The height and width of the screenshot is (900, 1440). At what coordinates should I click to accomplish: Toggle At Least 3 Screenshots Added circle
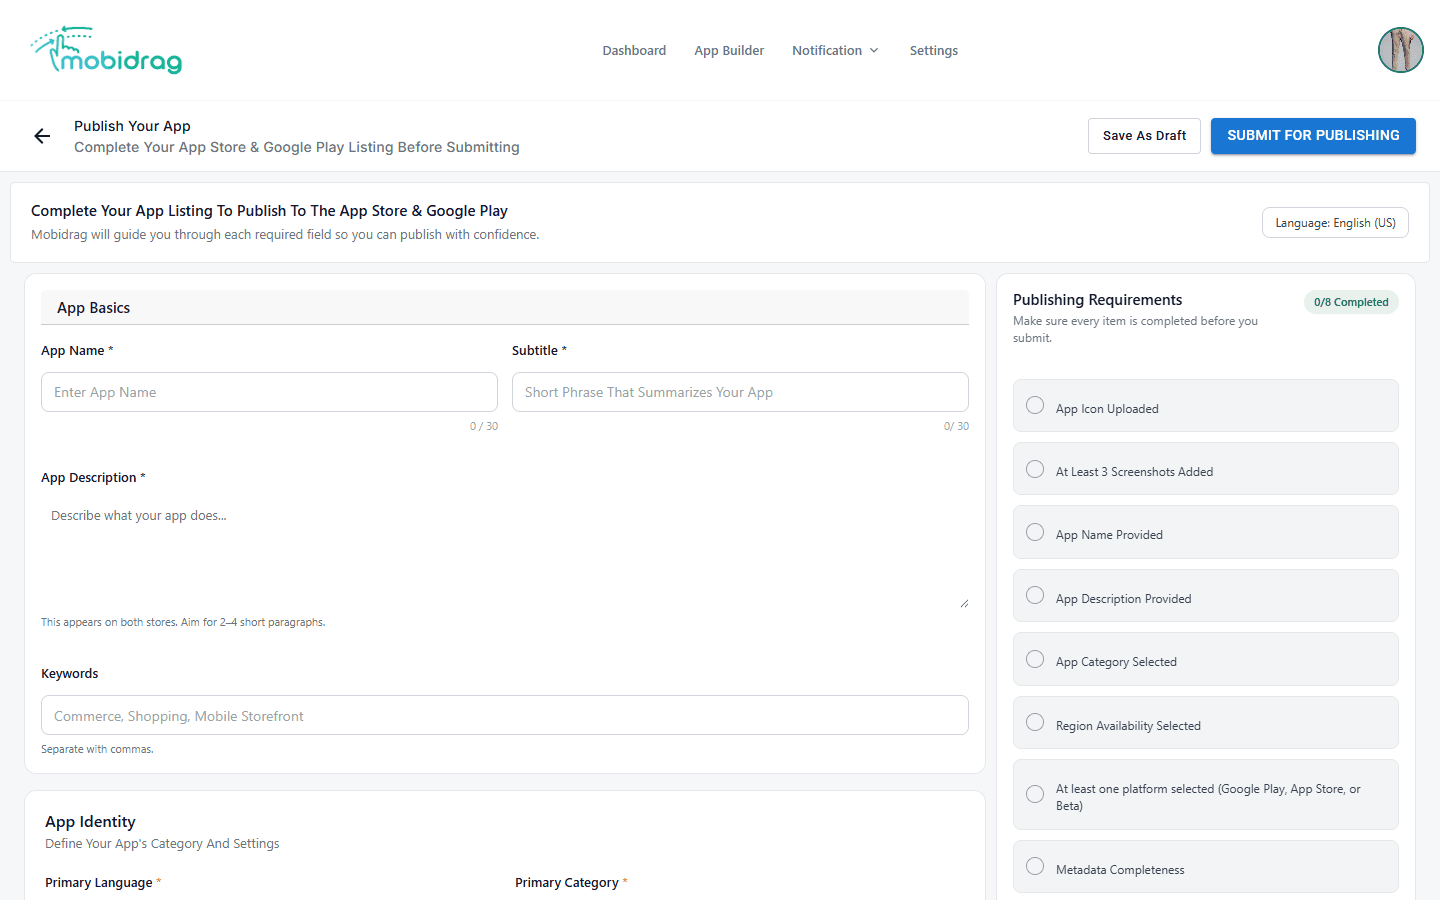pyautogui.click(x=1035, y=469)
